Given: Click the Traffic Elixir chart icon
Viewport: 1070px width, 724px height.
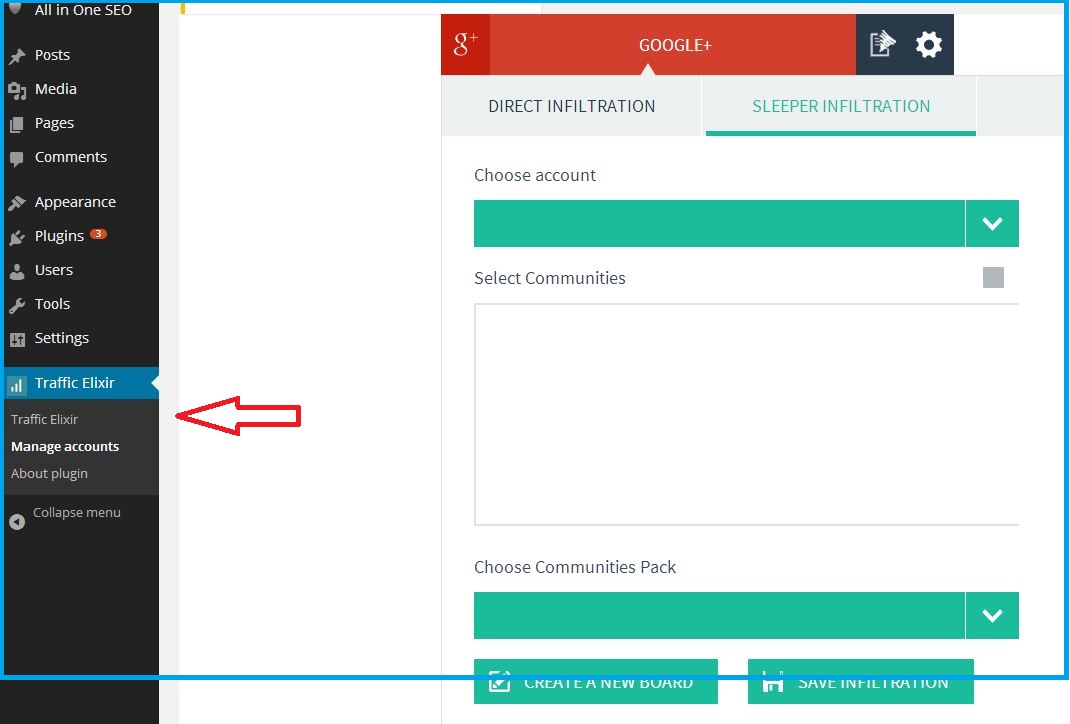Looking at the screenshot, I should click(x=16, y=385).
